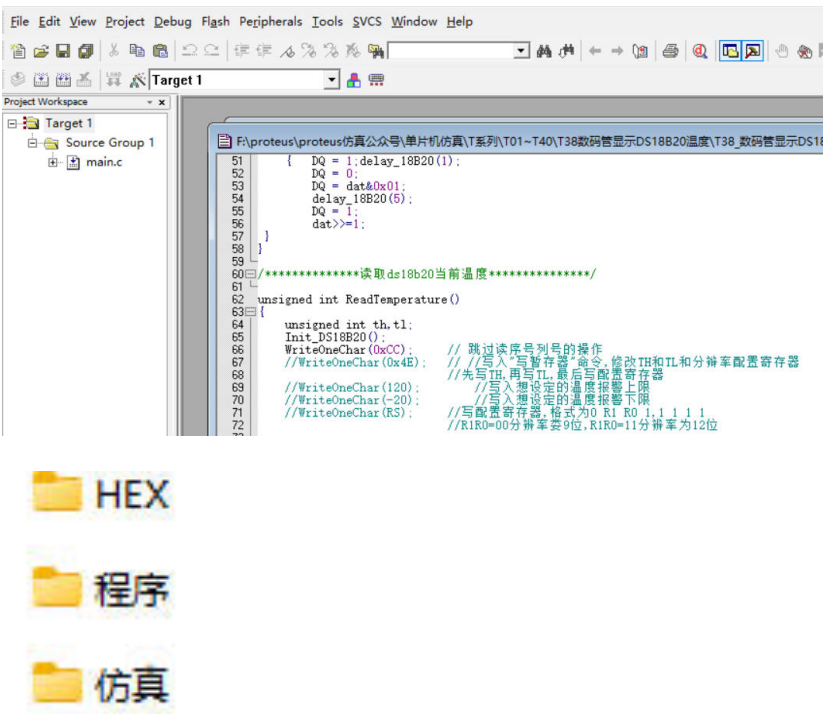Open the Window menu
This screenshot has height=714, width=829.
tap(414, 22)
